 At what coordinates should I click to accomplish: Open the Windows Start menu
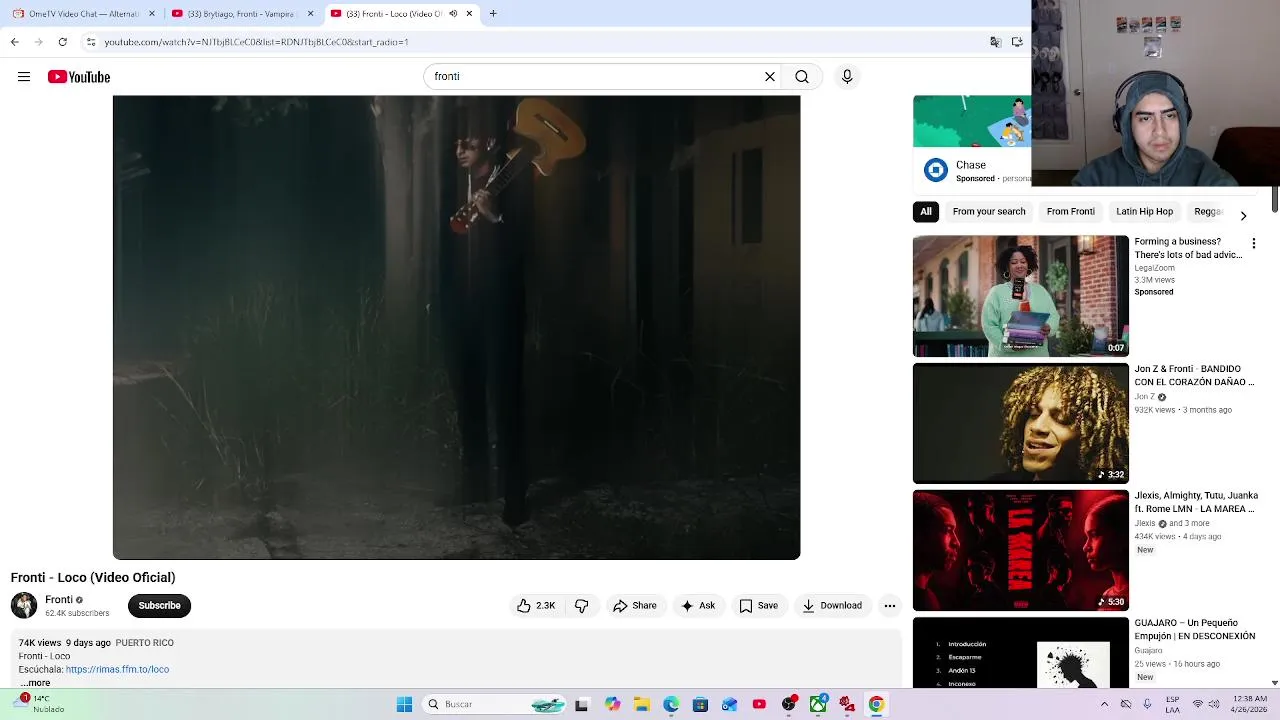coord(404,704)
